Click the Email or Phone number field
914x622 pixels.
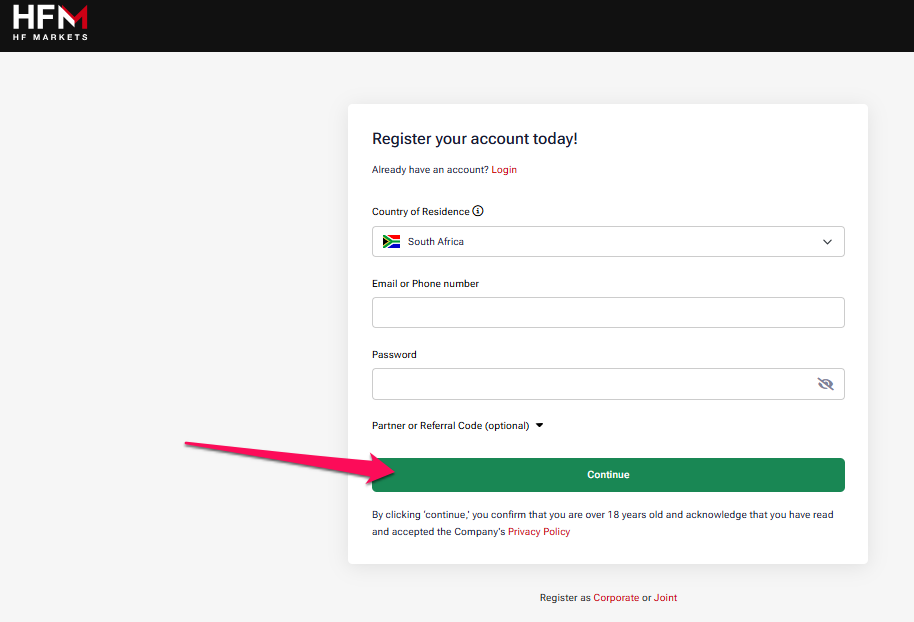pyautogui.click(x=608, y=312)
